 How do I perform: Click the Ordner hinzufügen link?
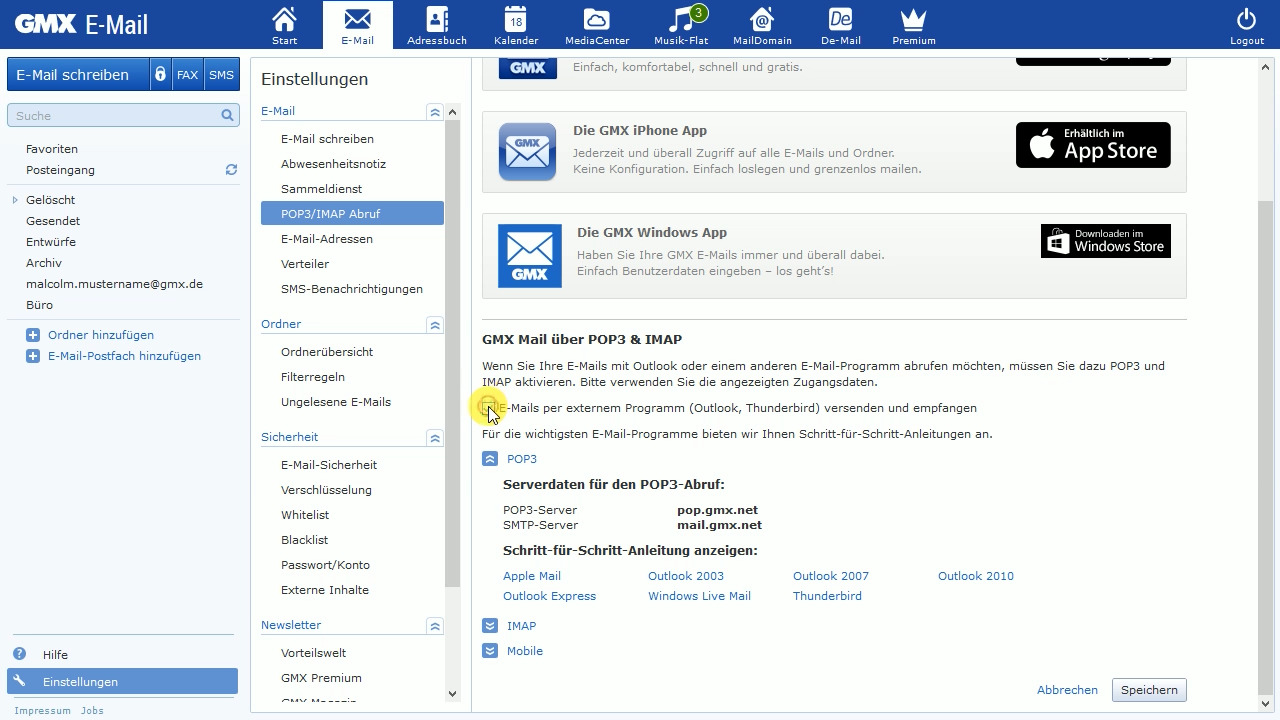coord(101,335)
